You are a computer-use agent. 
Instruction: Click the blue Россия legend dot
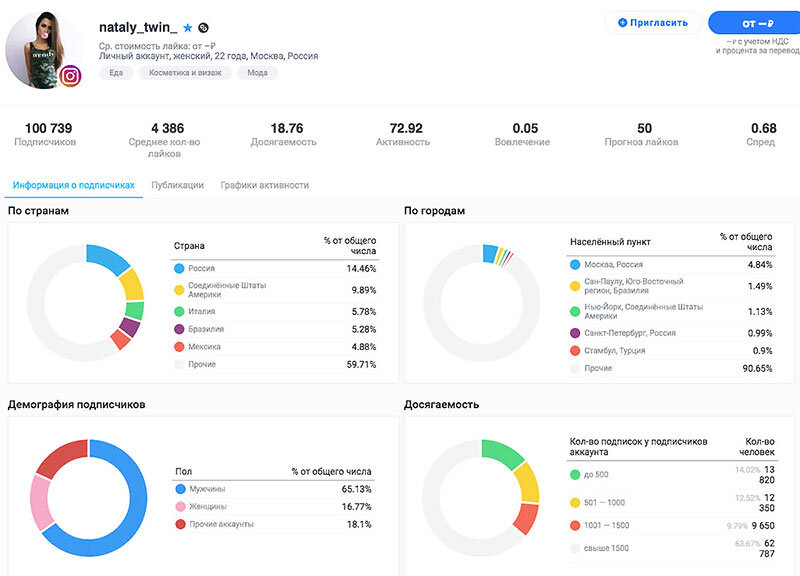(x=179, y=268)
